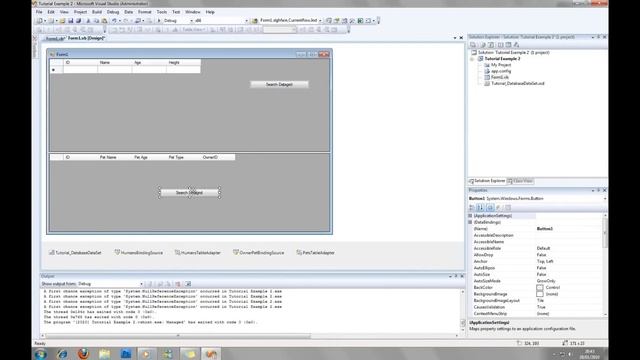Select the HumansBindingSource component in tray

(138, 253)
